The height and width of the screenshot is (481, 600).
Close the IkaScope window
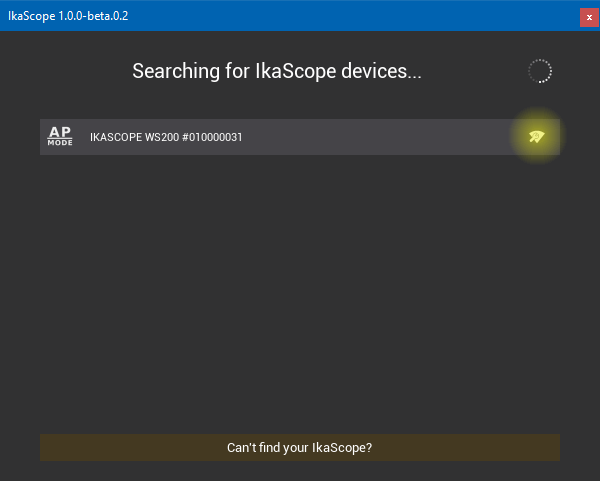coord(589,18)
